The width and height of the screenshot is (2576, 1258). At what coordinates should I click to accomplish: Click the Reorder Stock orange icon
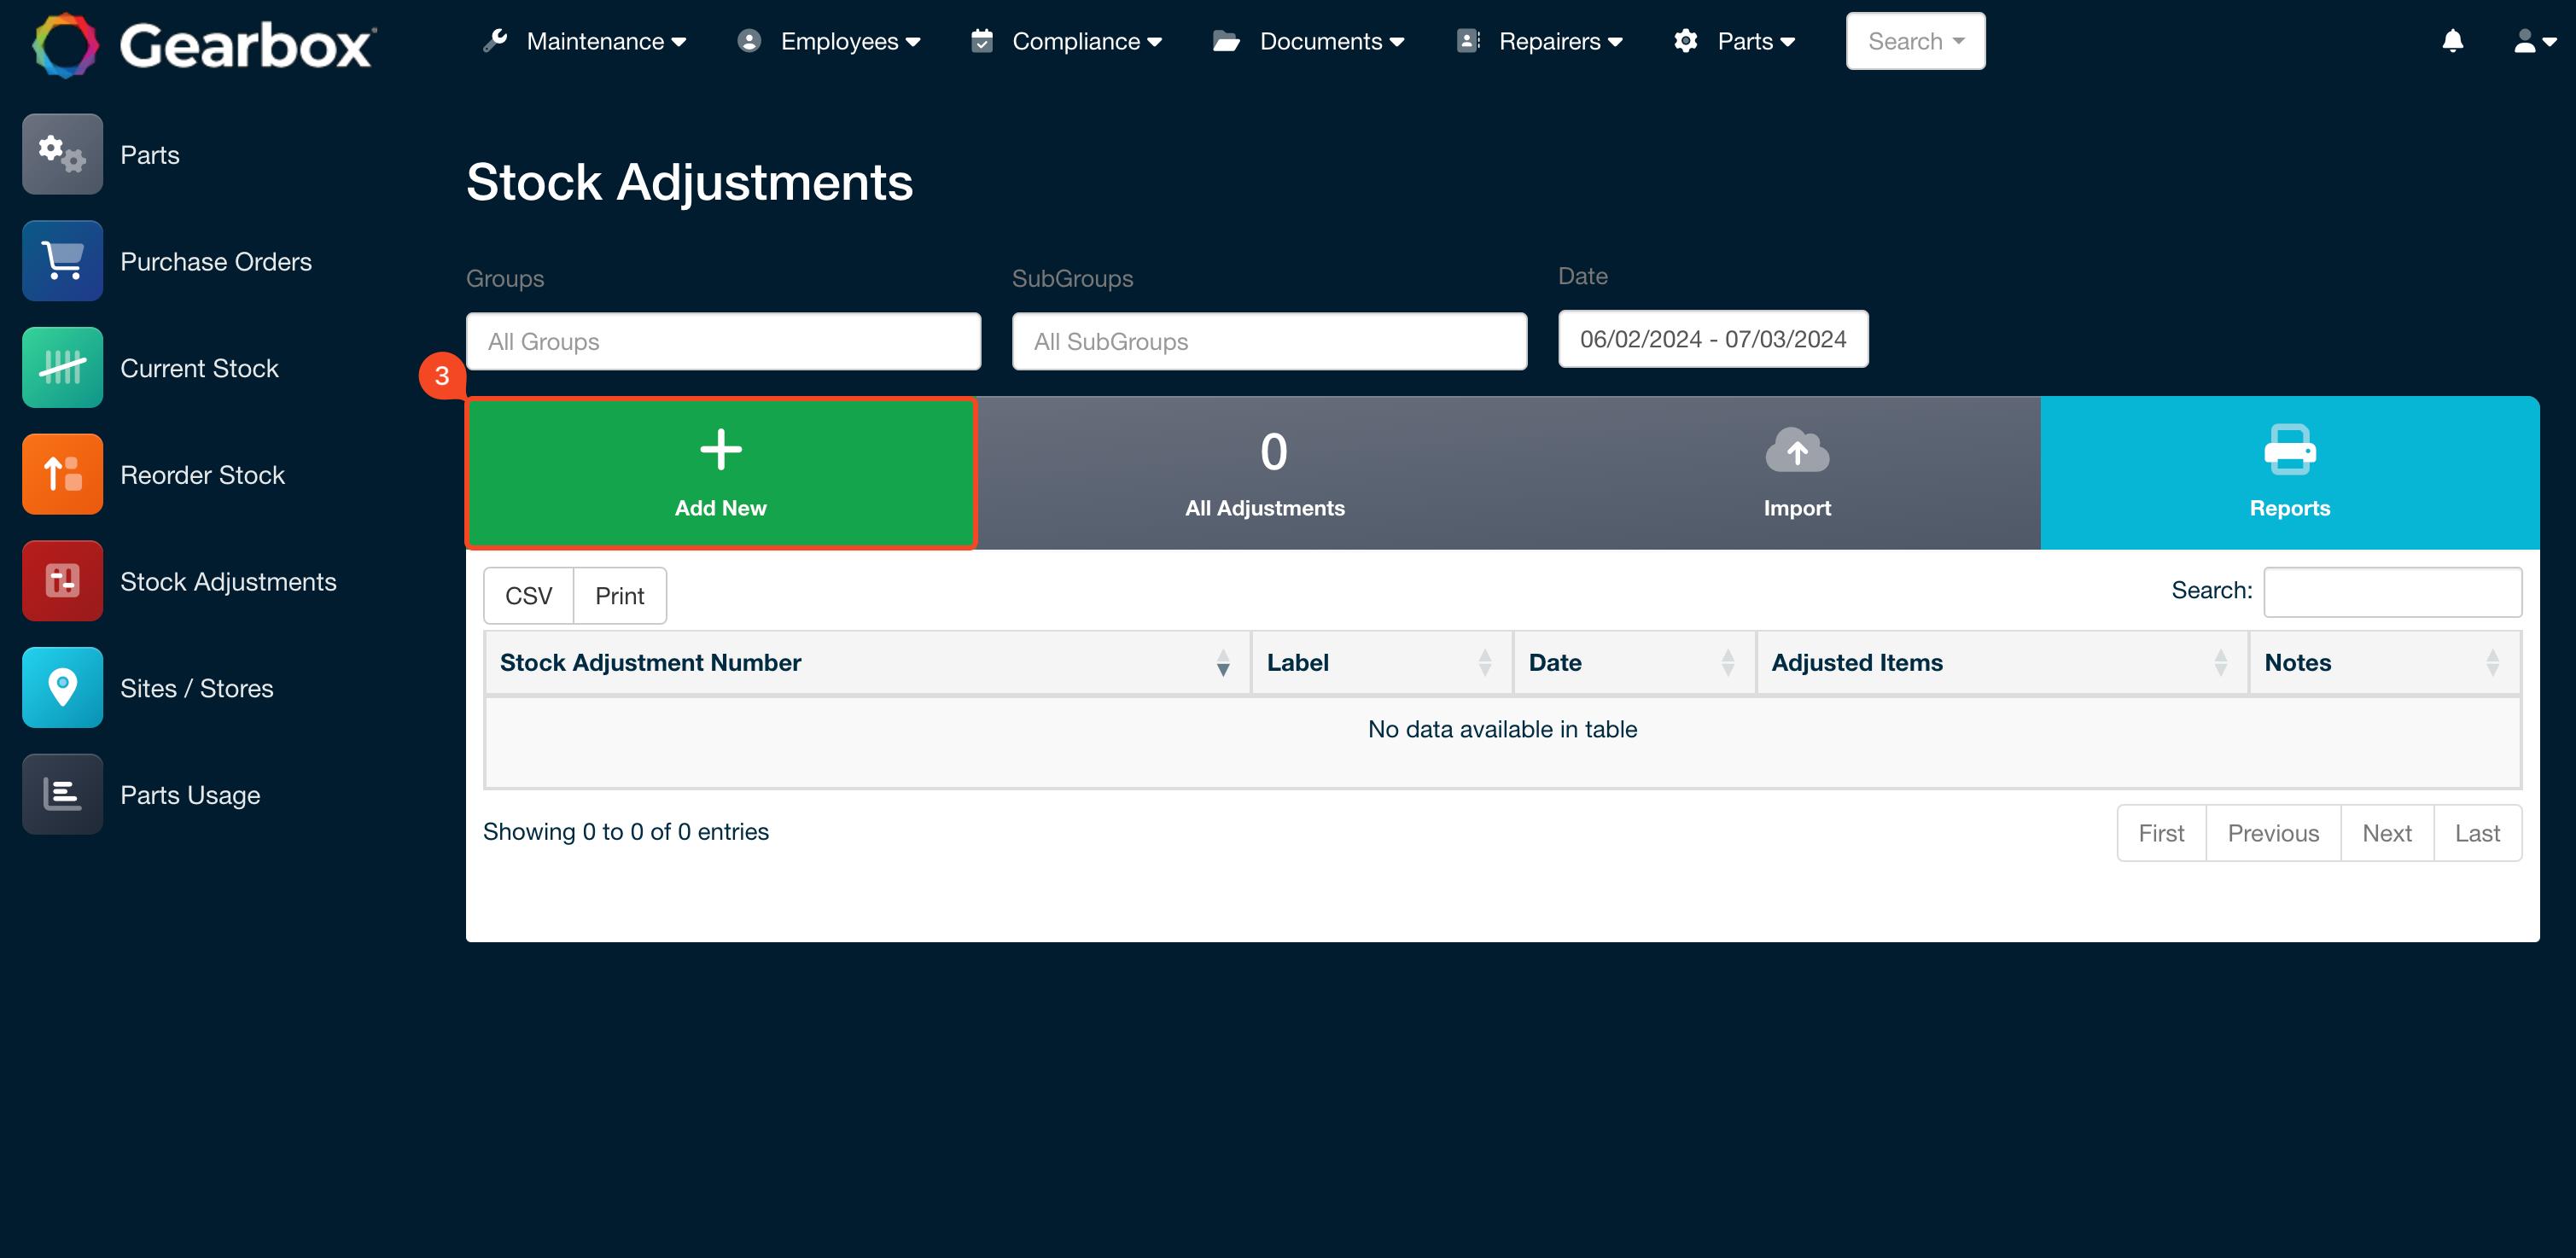(62, 474)
